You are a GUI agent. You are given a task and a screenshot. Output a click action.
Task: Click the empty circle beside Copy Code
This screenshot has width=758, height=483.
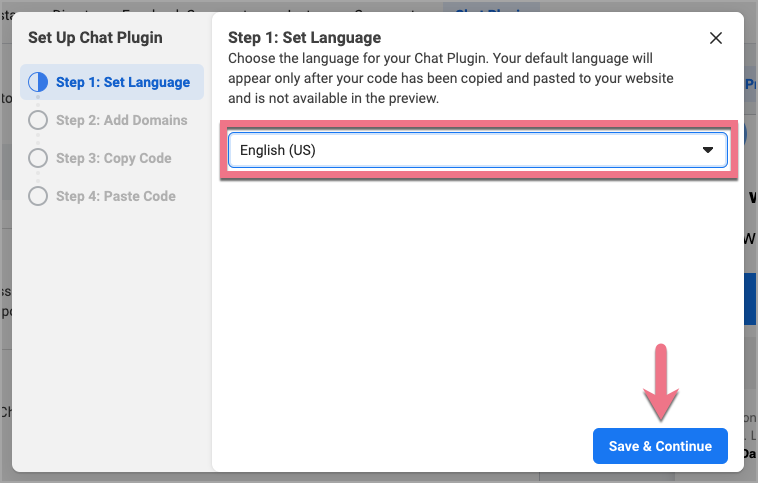point(38,158)
